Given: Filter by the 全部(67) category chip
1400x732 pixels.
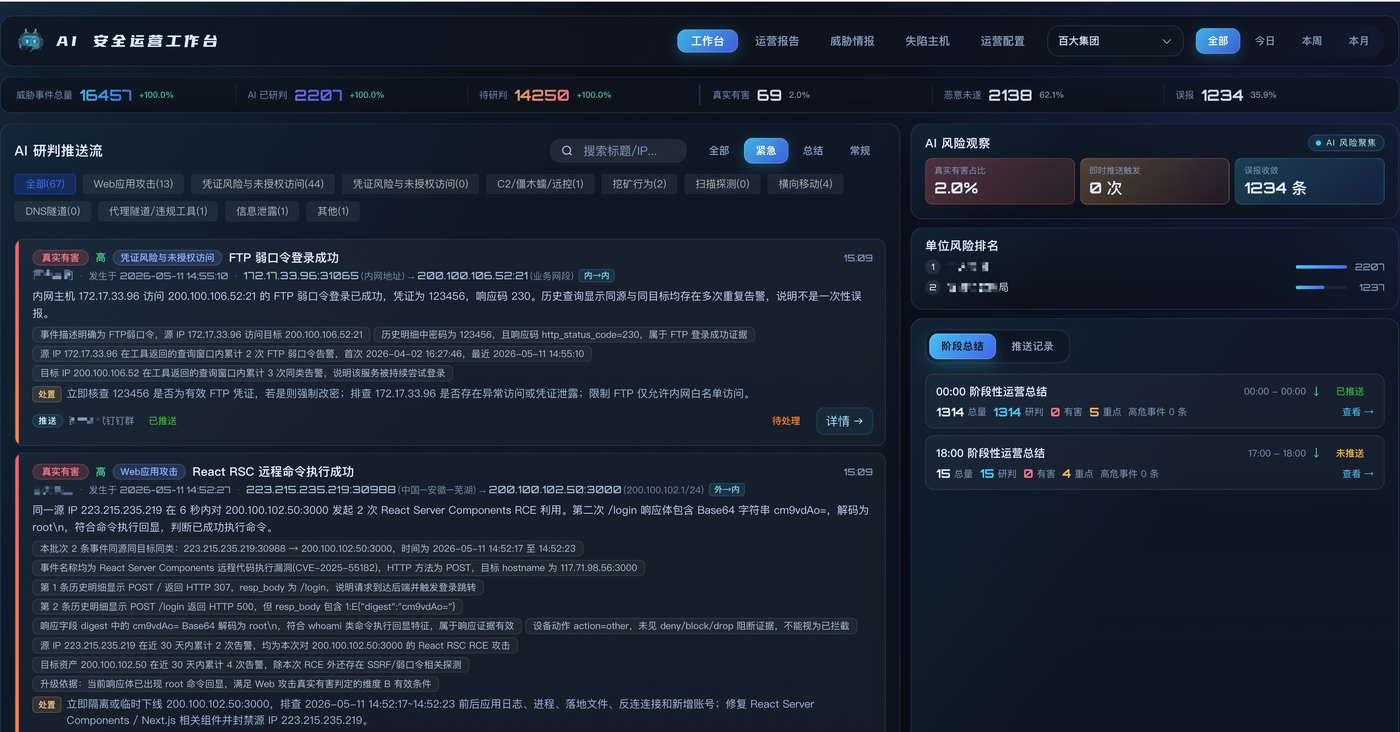Looking at the screenshot, I should (45, 184).
